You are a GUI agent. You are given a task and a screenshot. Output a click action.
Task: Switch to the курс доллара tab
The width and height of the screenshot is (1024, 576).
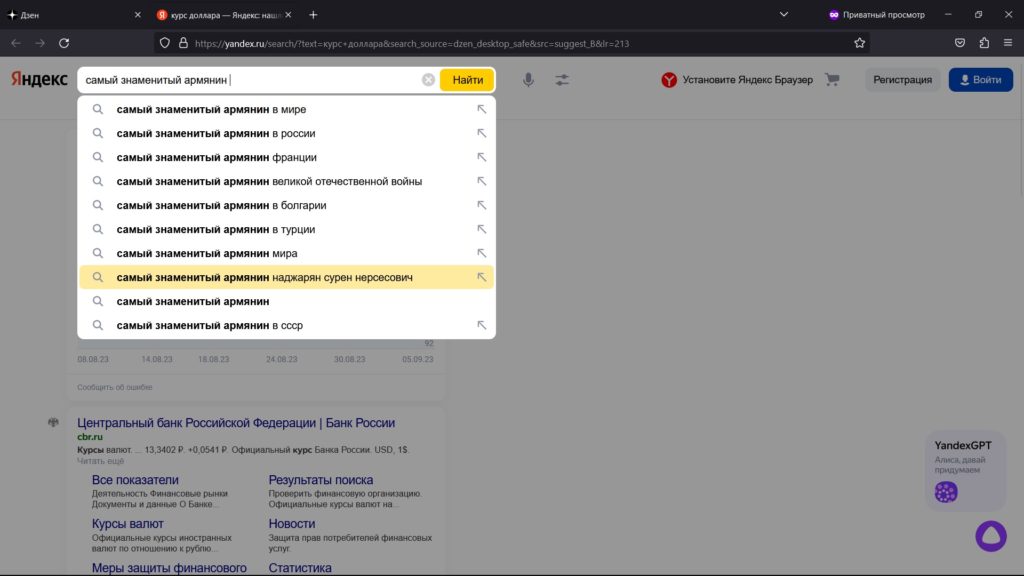coord(223,14)
